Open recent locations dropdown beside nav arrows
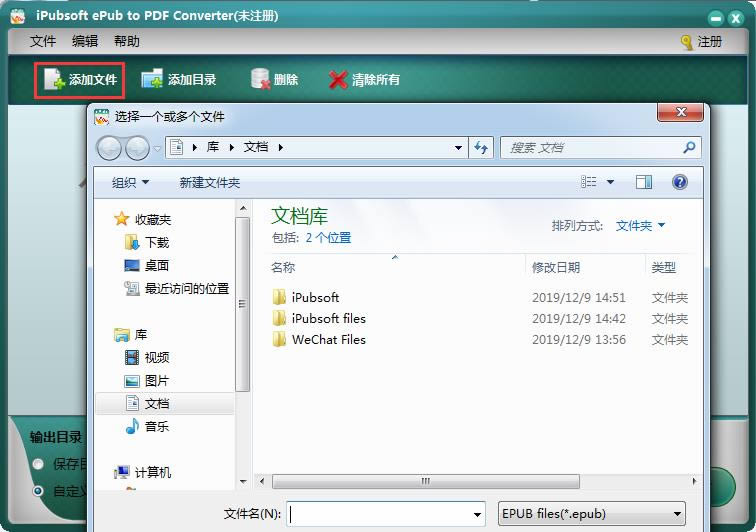 coord(157,149)
